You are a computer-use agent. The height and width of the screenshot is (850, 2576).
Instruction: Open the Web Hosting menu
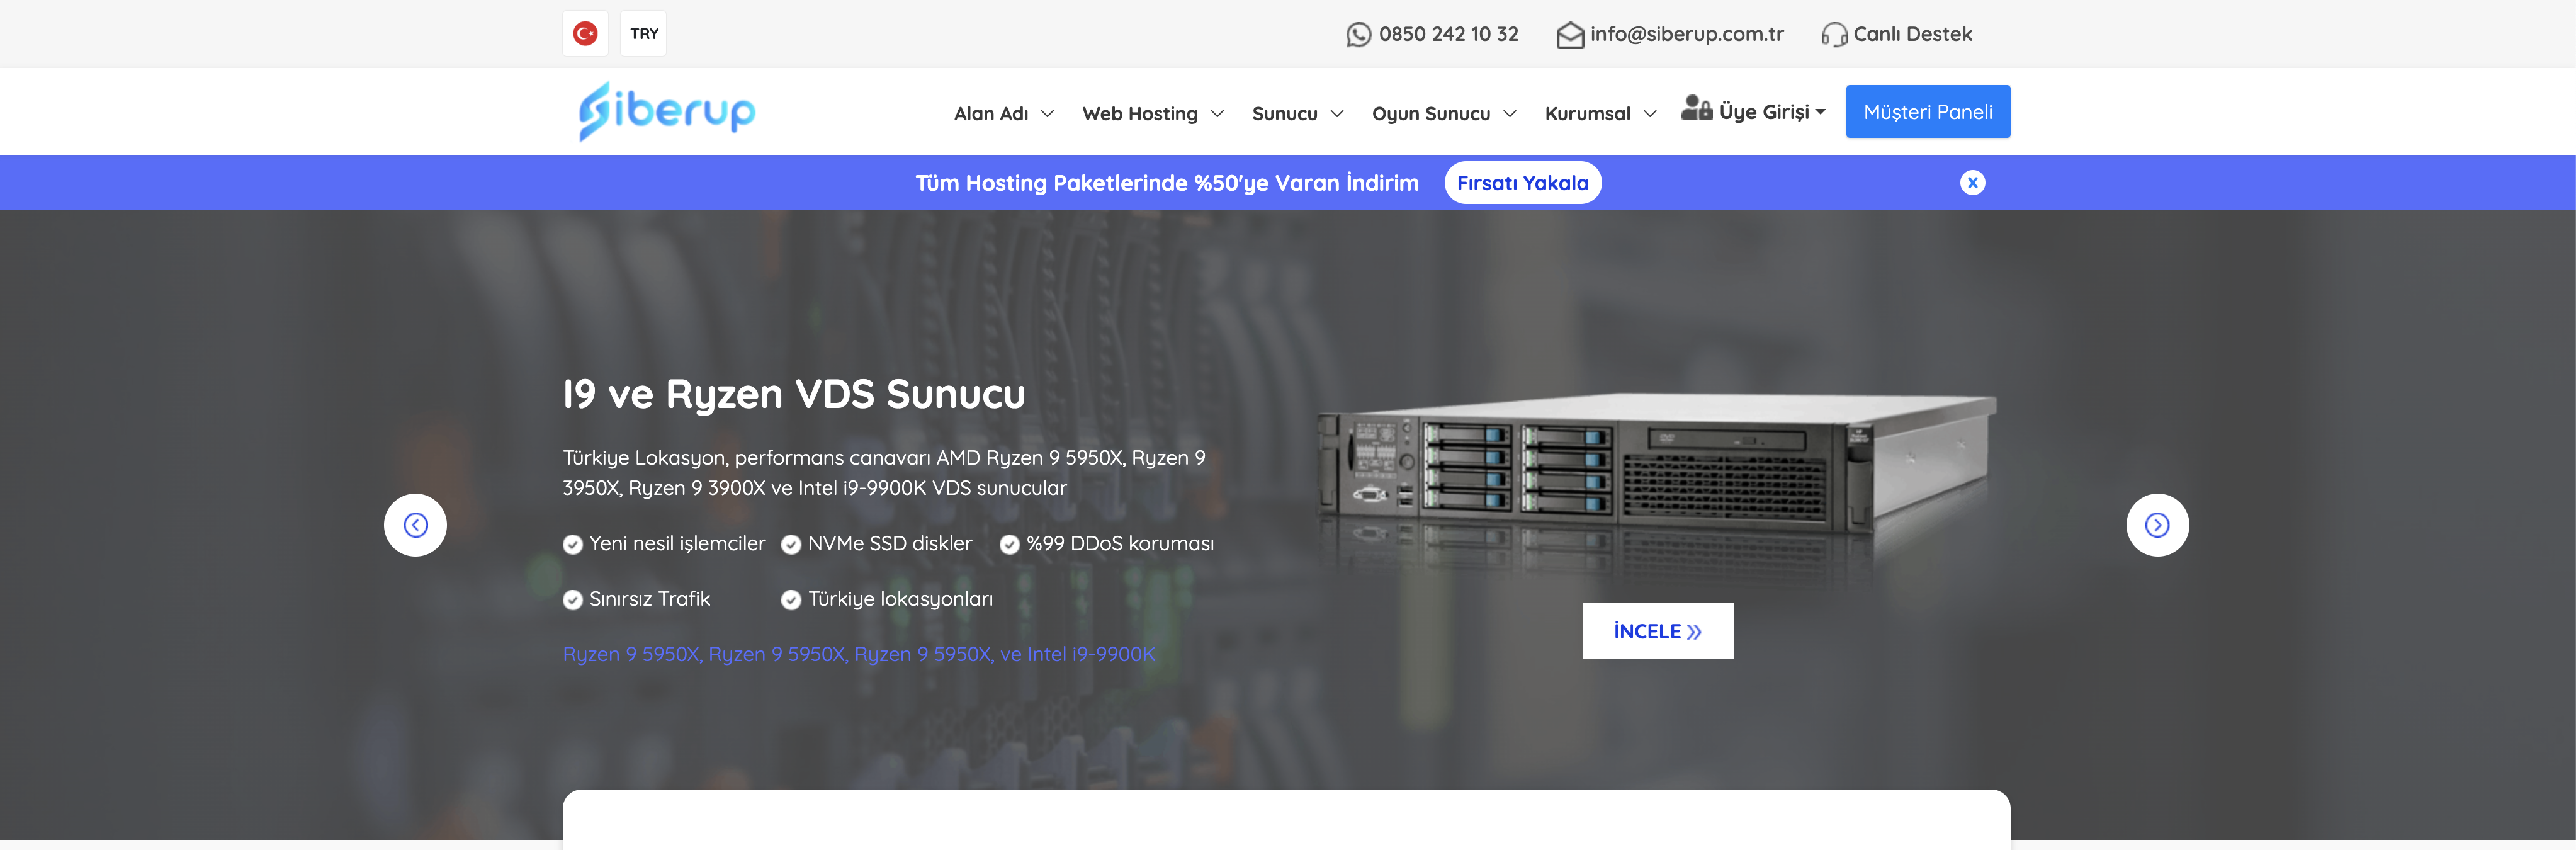tap(1140, 114)
